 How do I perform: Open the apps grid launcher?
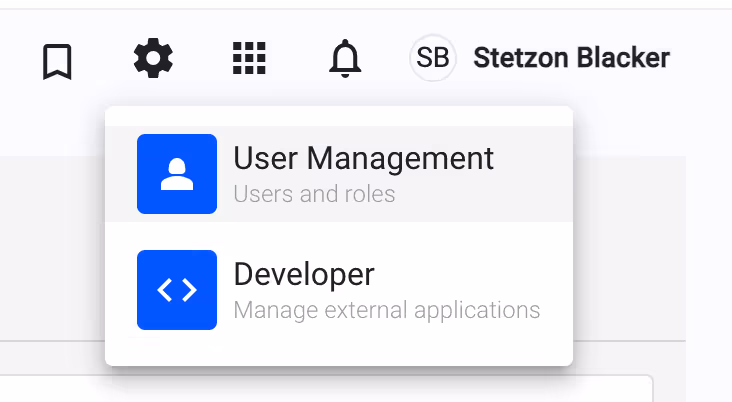coord(249,60)
